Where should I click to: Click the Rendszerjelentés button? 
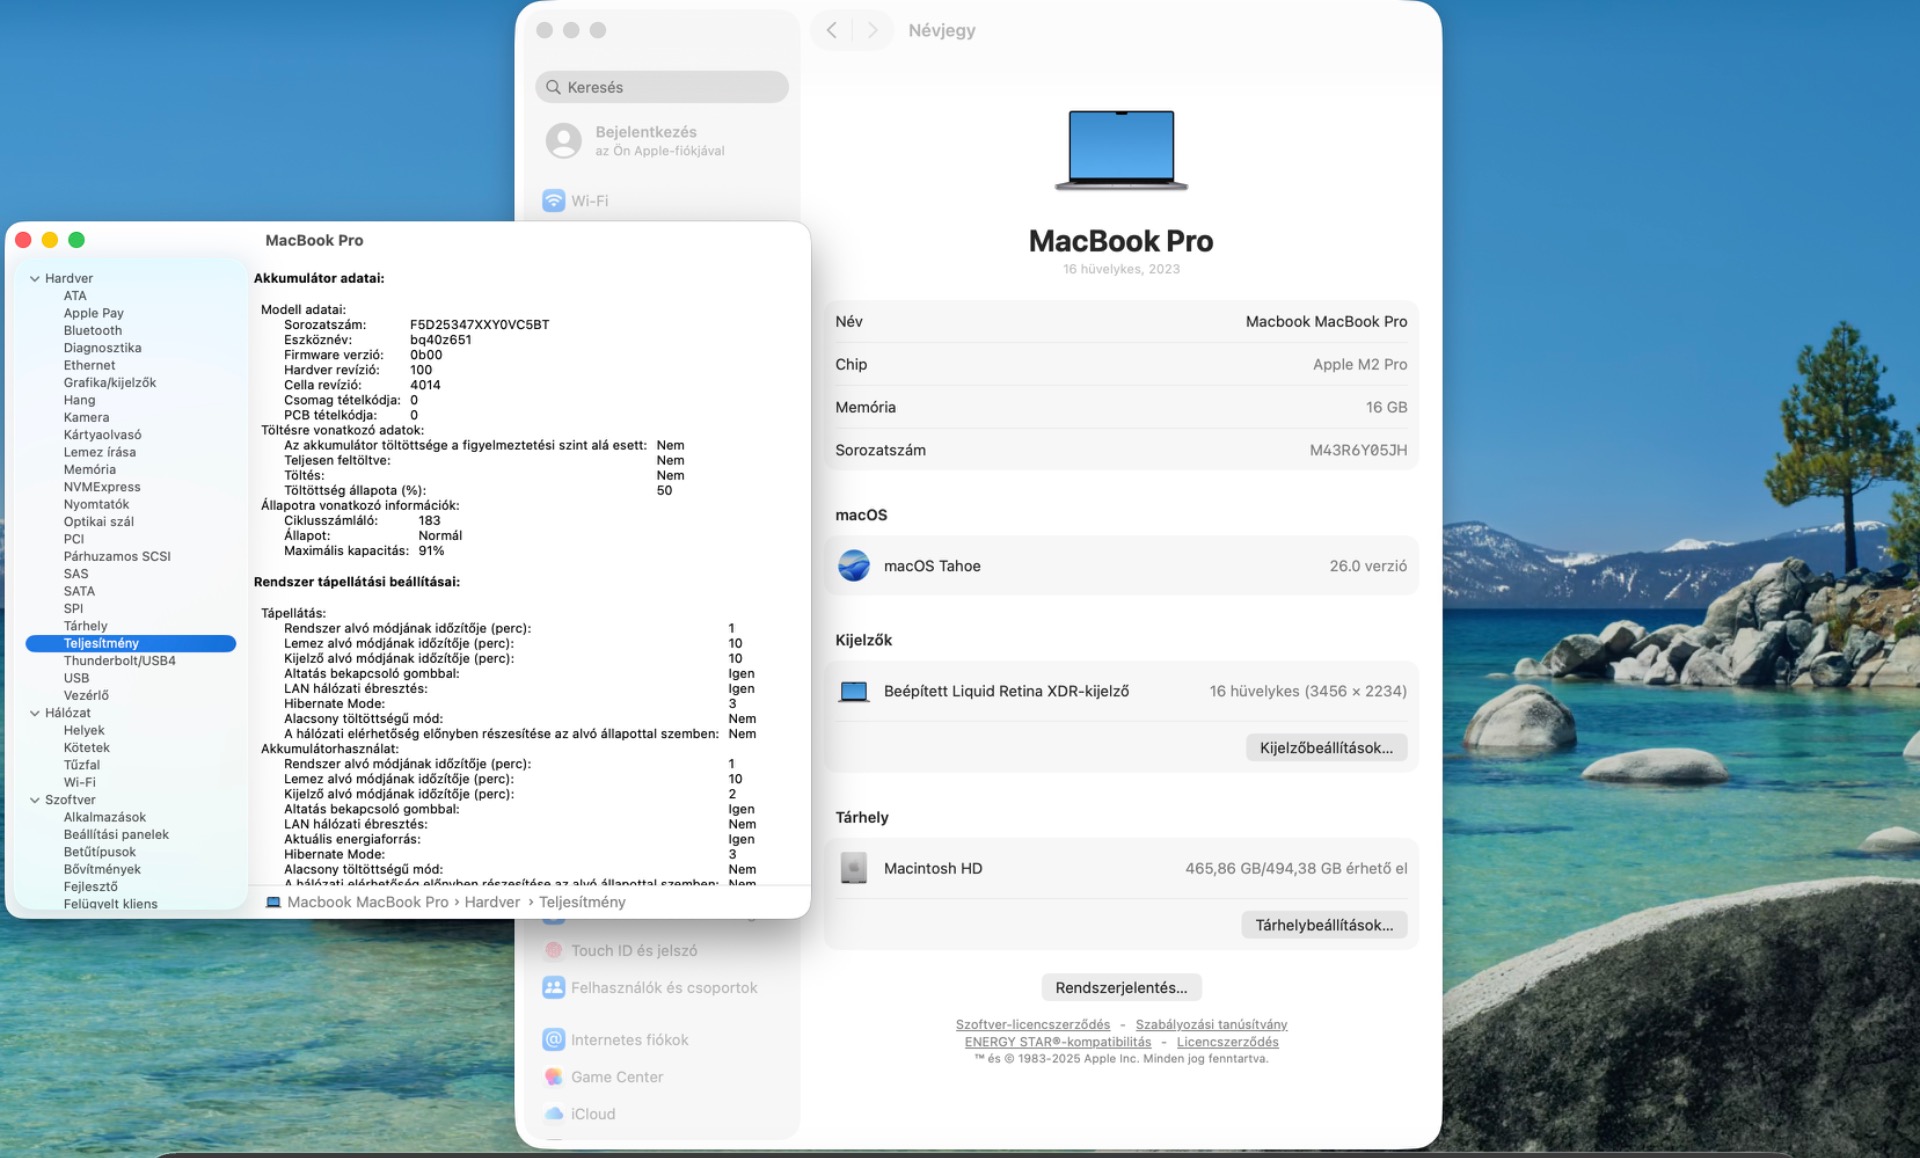click(x=1121, y=988)
